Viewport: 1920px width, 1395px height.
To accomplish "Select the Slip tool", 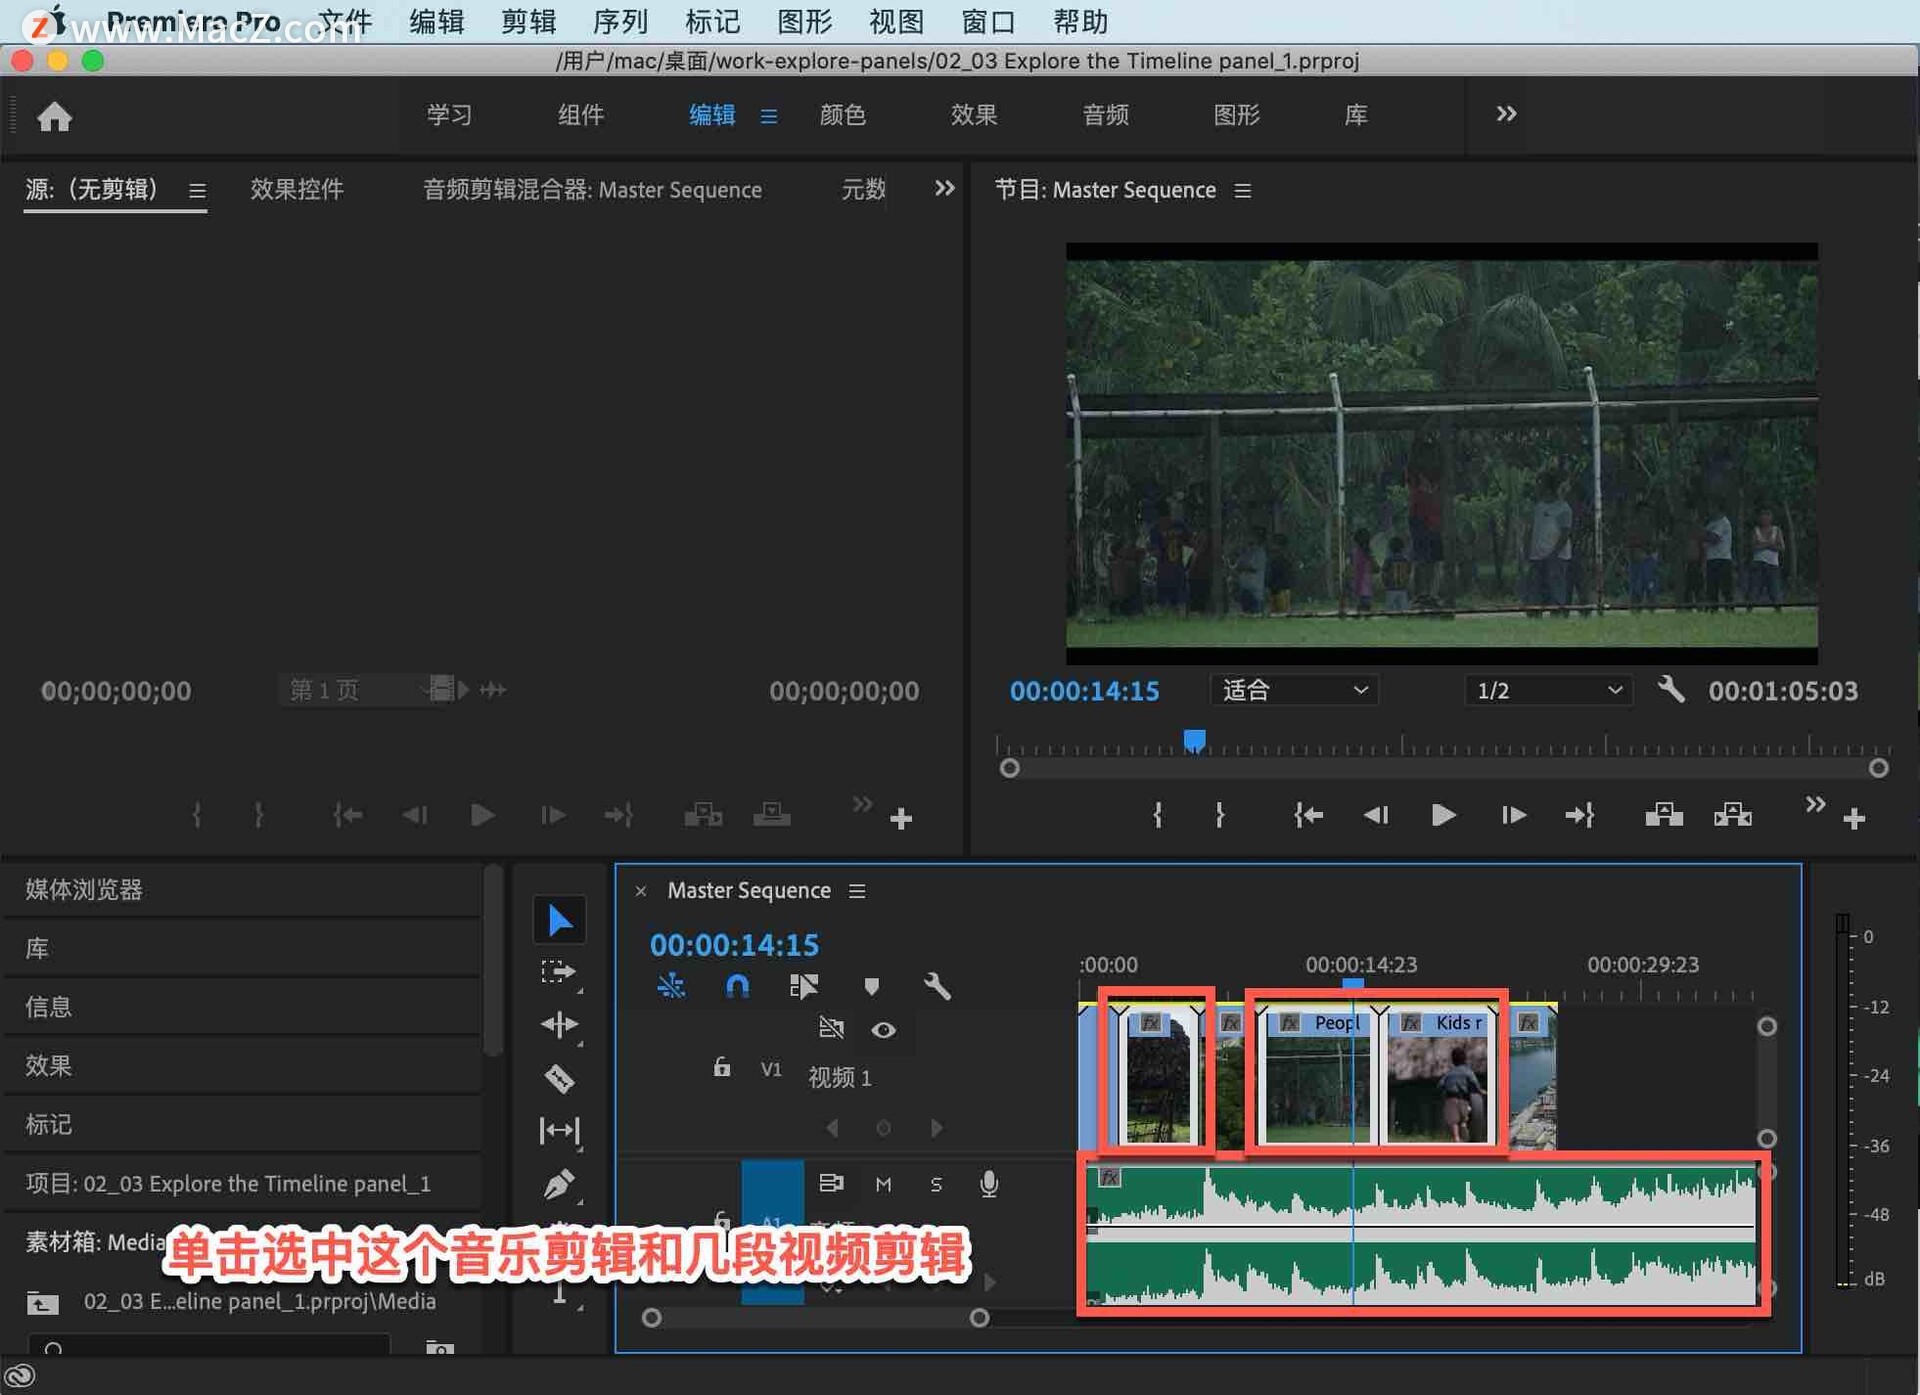I will coord(559,1131).
